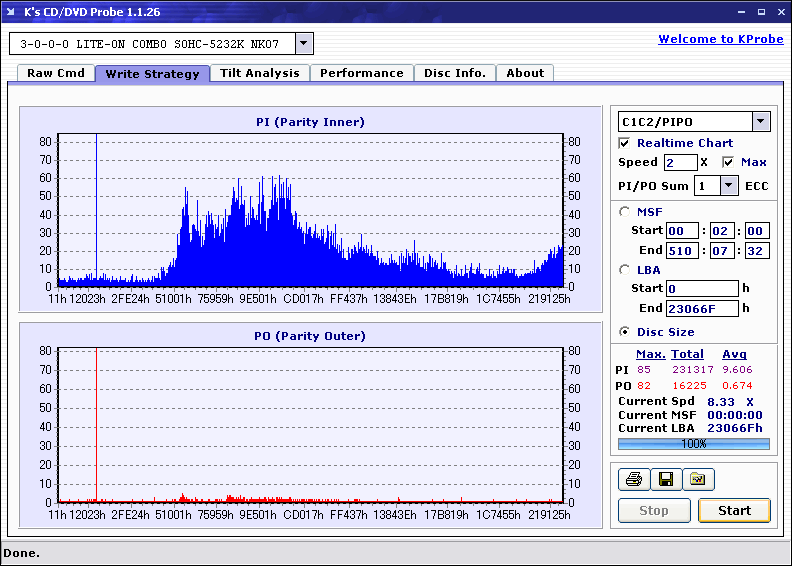Select the MSF radio button
This screenshot has height=566, width=792.
click(x=625, y=212)
